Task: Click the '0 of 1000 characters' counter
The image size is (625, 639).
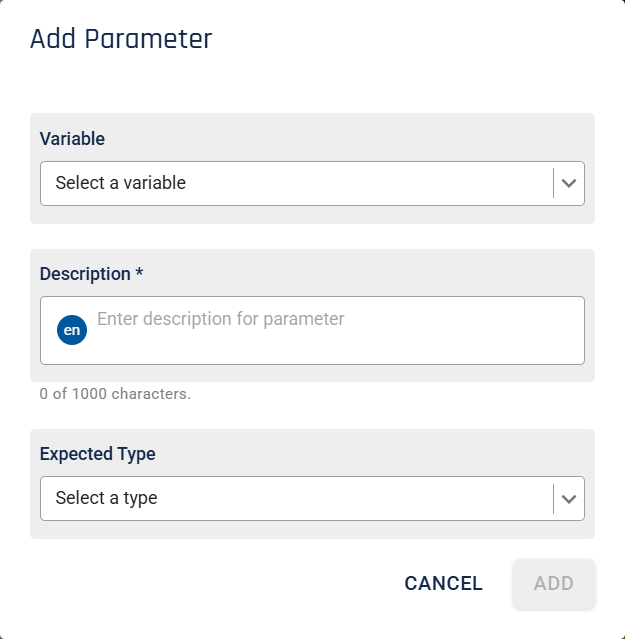Action: coord(115,394)
